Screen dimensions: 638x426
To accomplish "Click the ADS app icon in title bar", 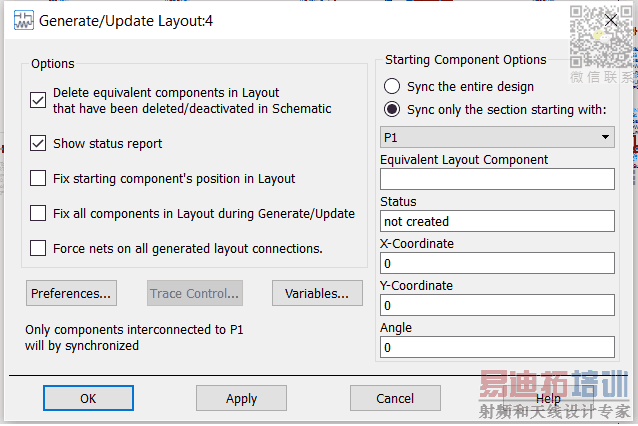I will [19, 19].
